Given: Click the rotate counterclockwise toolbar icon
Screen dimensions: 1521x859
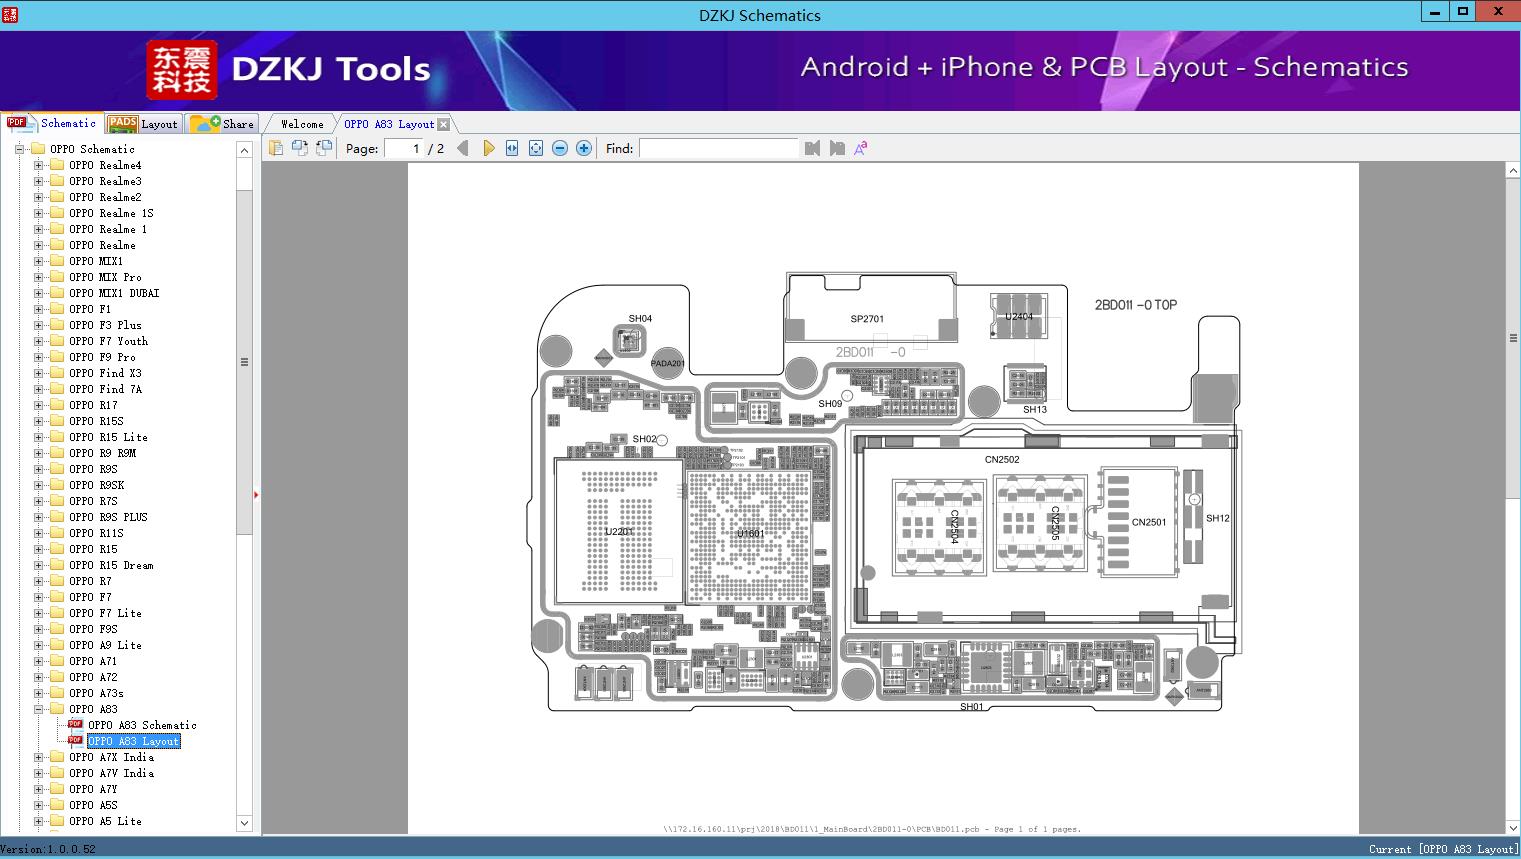Looking at the screenshot, I should pyautogui.click(x=300, y=148).
